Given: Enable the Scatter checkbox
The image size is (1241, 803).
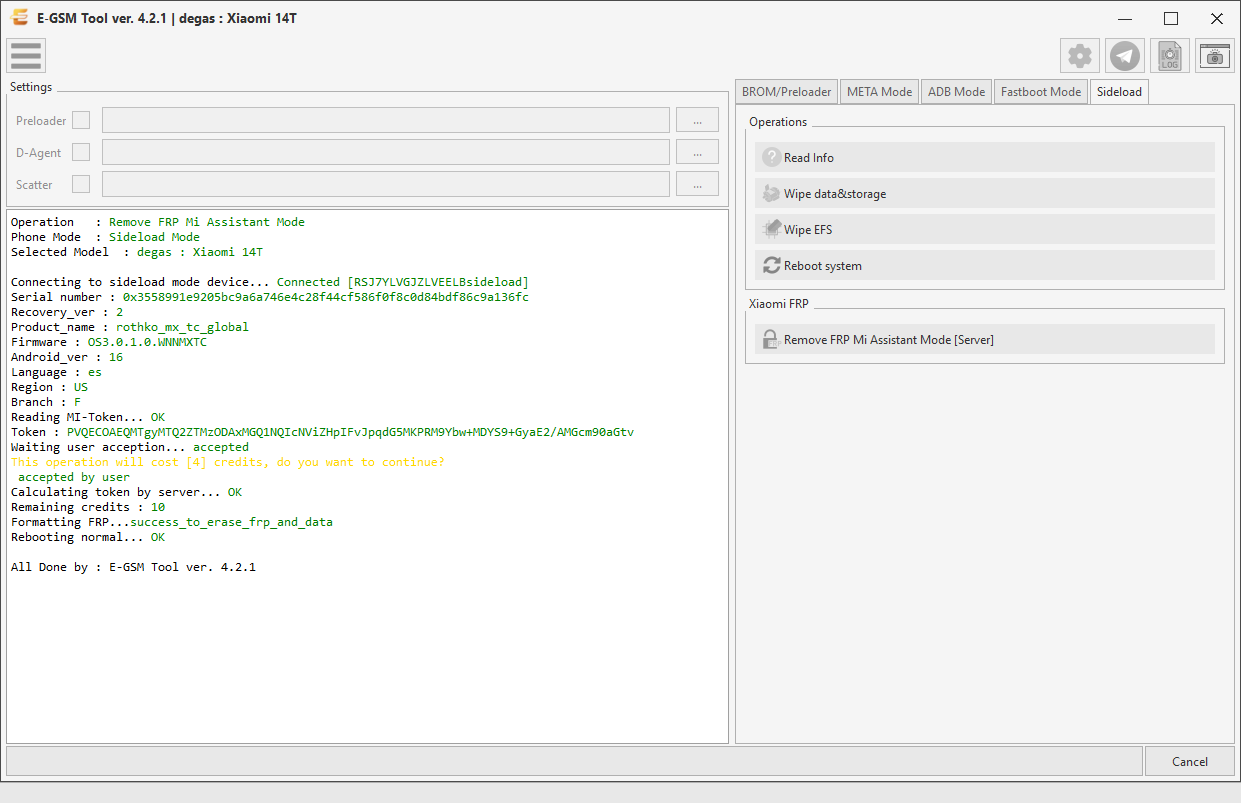Looking at the screenshot, I should point(81,184).
